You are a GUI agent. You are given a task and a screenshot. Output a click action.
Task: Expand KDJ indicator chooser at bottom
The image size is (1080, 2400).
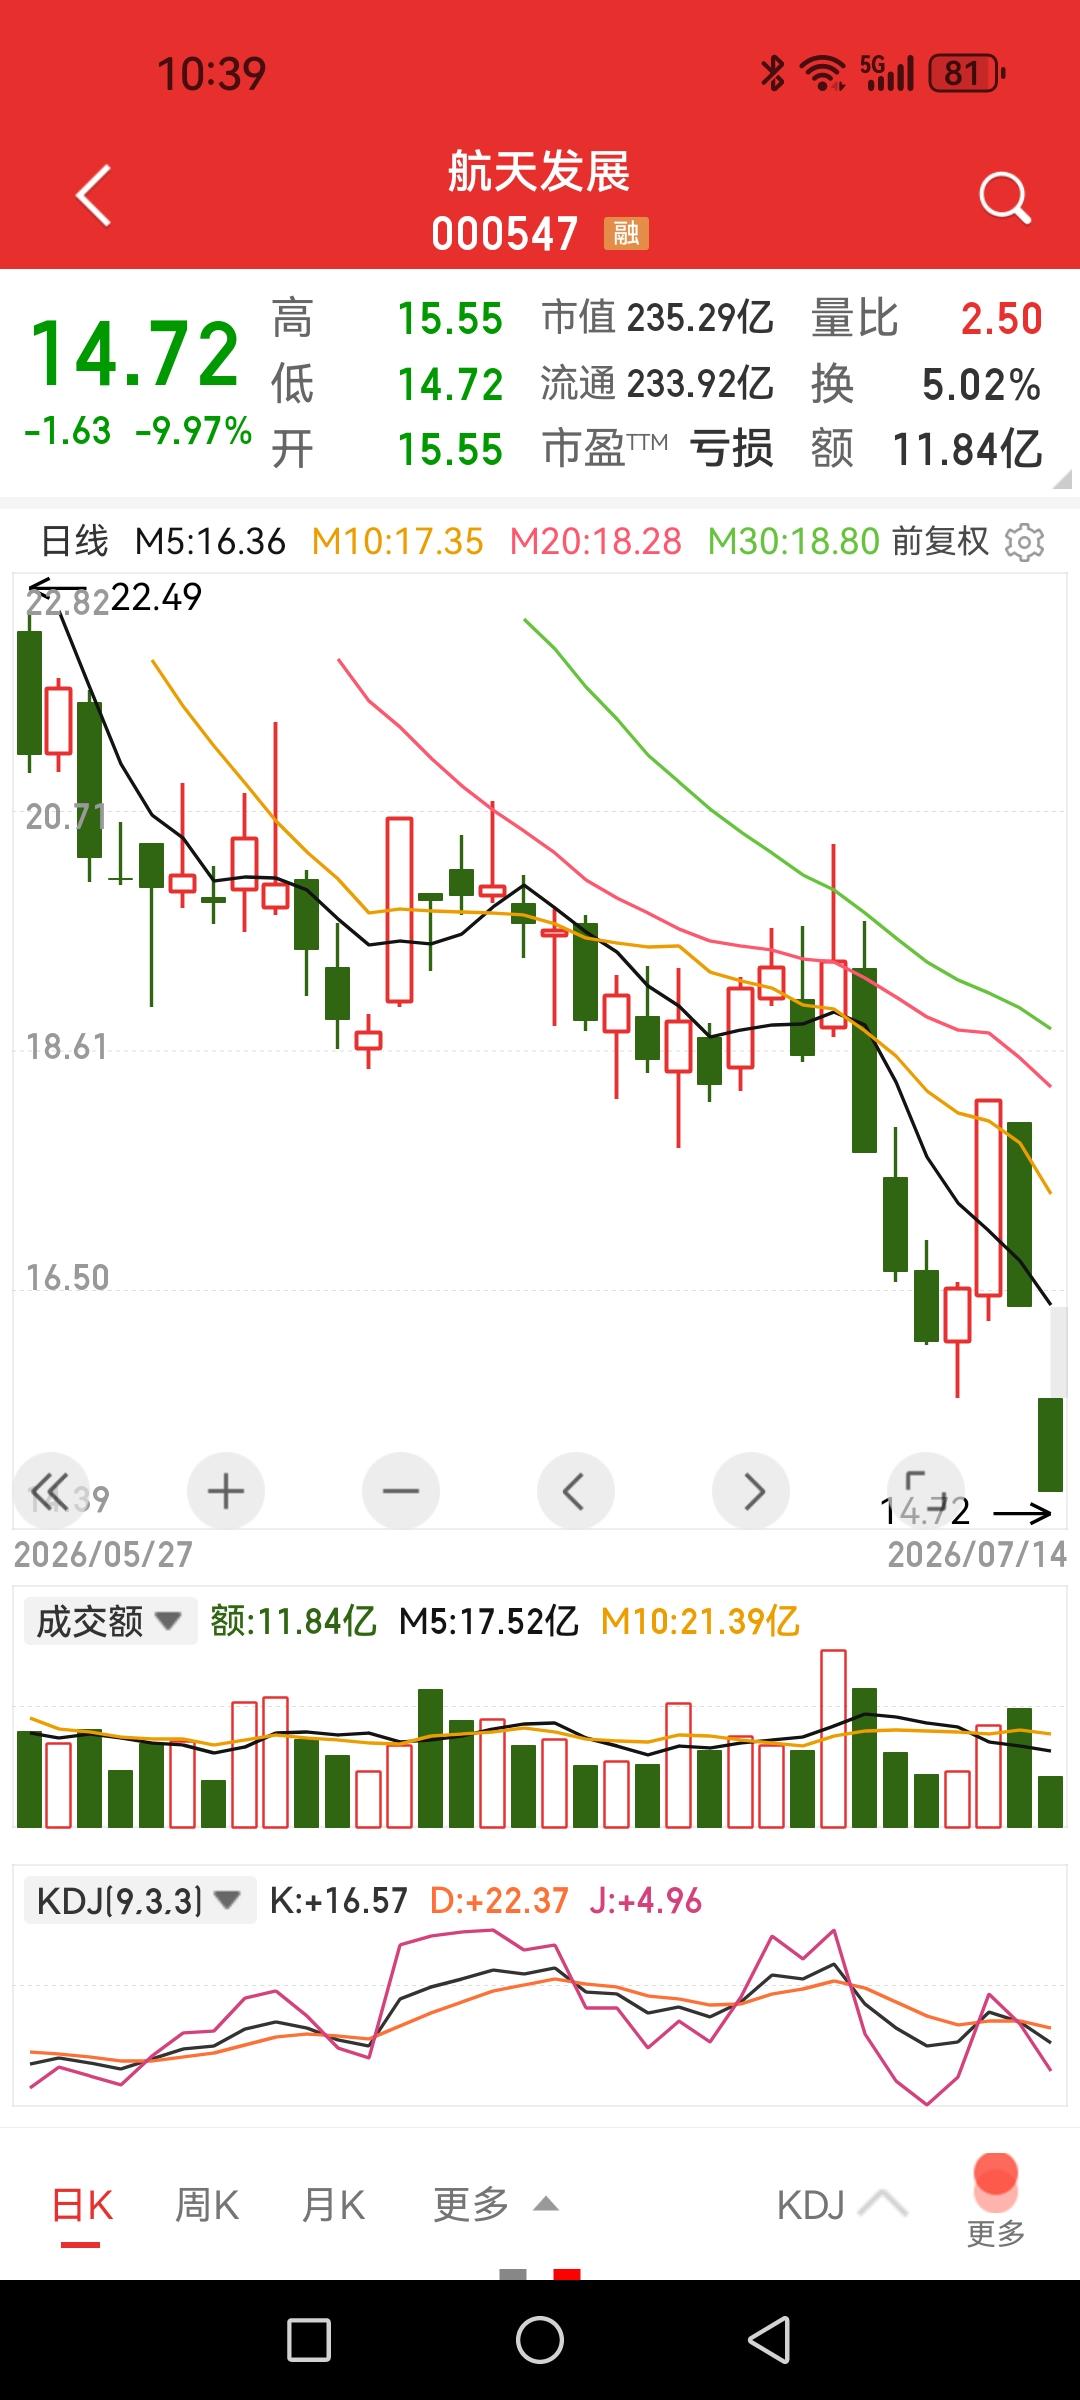tap(842, 2205)
